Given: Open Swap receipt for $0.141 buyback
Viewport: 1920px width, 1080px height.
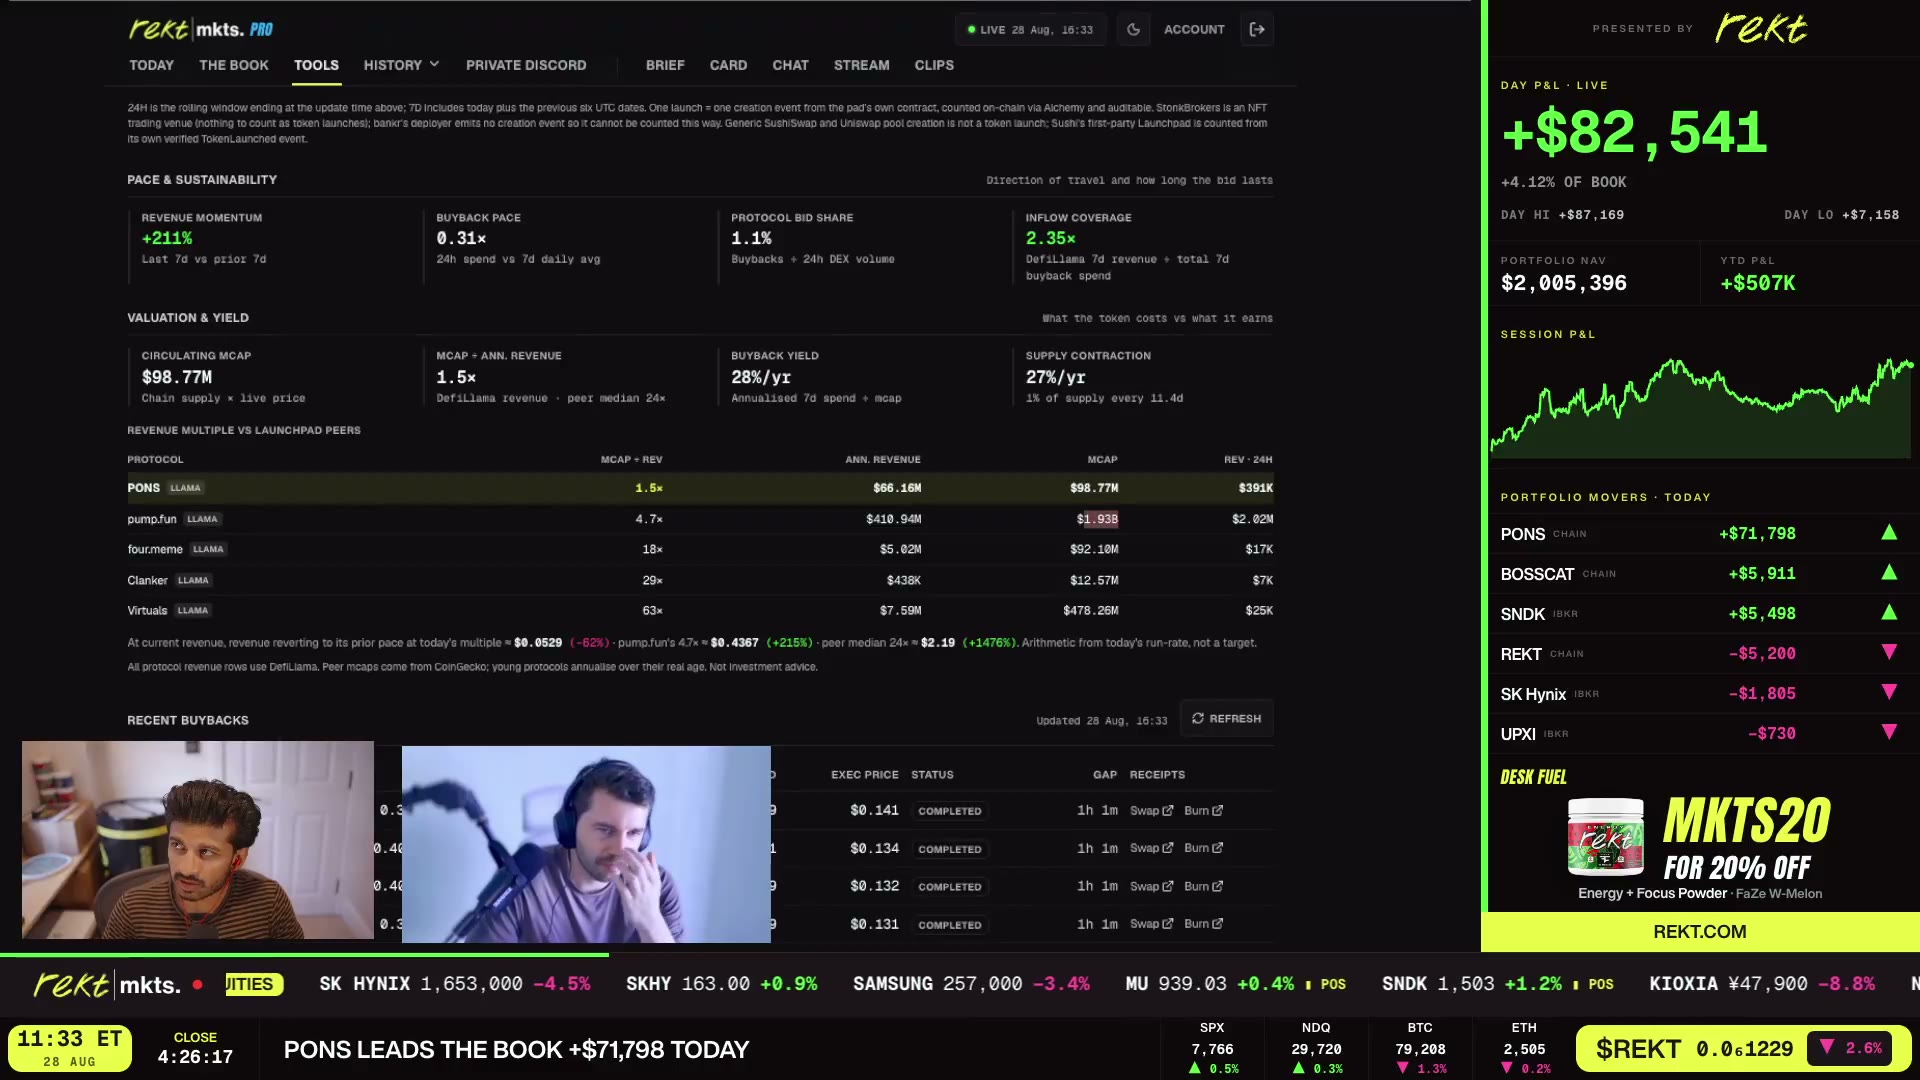Looking at the screenshot, I should click(1151, 811).
